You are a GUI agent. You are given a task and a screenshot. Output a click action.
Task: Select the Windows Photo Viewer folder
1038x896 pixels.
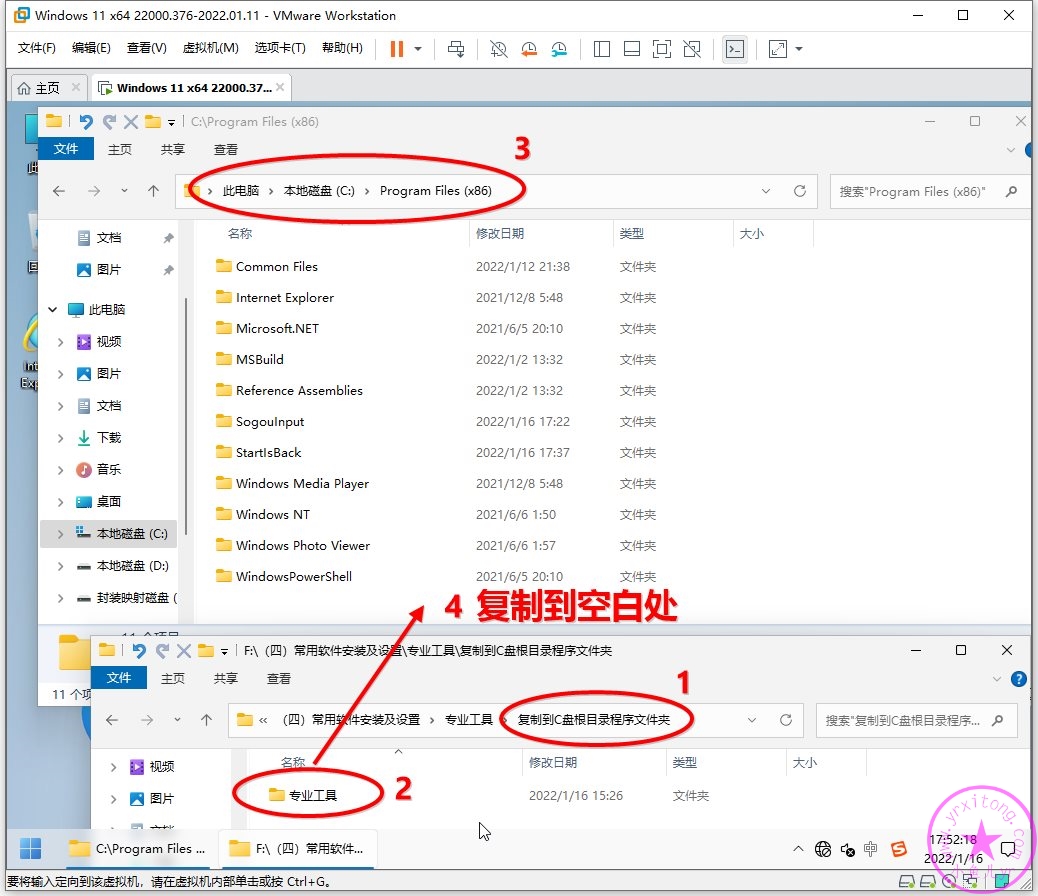[293, 545]
